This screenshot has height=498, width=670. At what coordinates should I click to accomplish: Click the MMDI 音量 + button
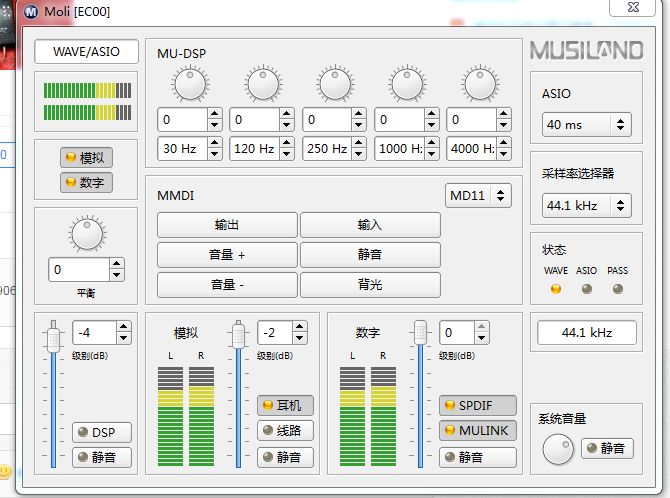click(227, 255)
